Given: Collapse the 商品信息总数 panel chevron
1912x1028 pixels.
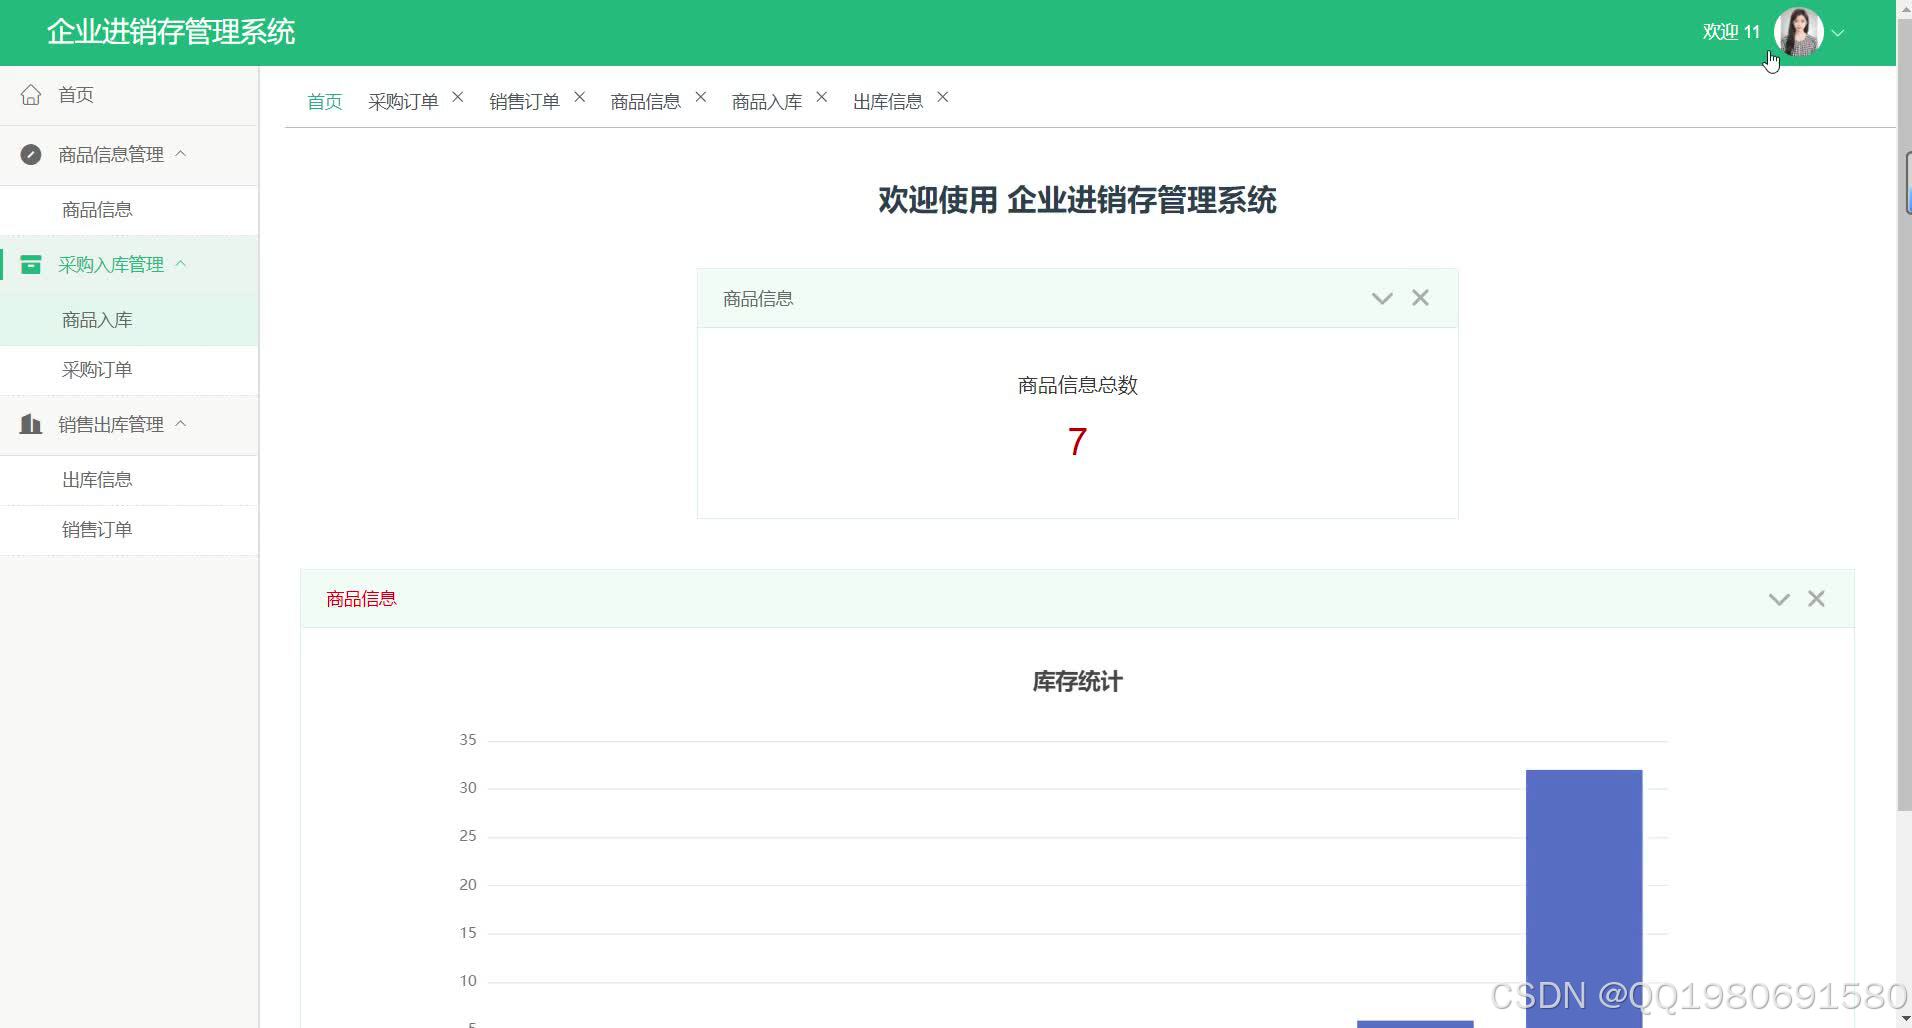Looking at the screenshot, I should 1382,298.
